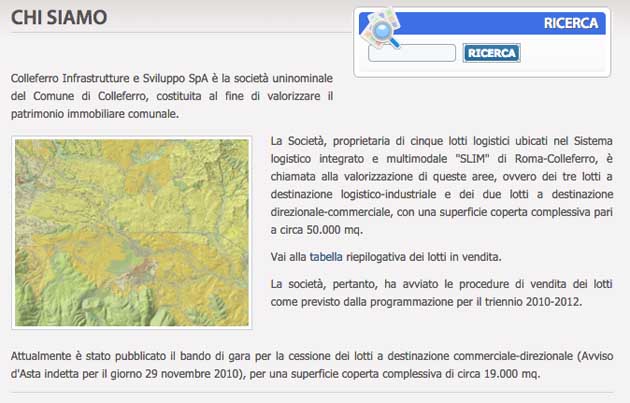Click 'patrimonio immobiliare comunale' text

pyautogui.click(x=95, y=114)
